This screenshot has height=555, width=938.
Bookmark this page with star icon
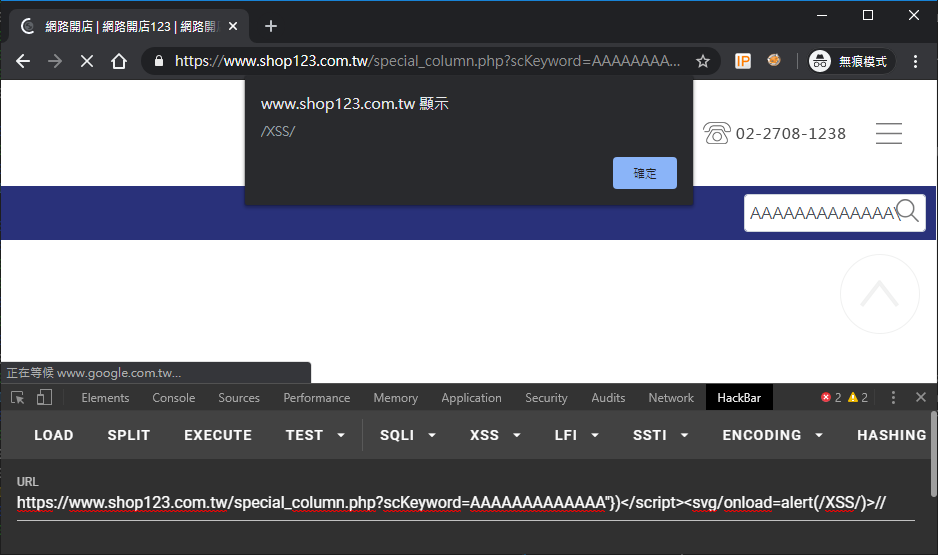[x=703, y=61]
